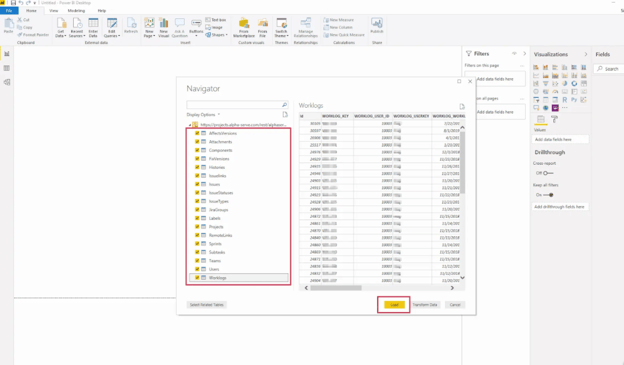
Task: Add a New Visual from the ribbon
Action: [x=164, y=27]
